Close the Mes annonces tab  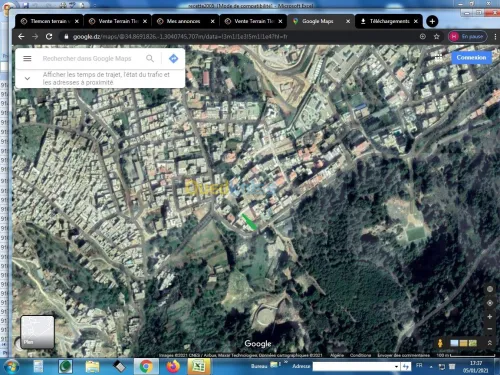click(213, 21)
